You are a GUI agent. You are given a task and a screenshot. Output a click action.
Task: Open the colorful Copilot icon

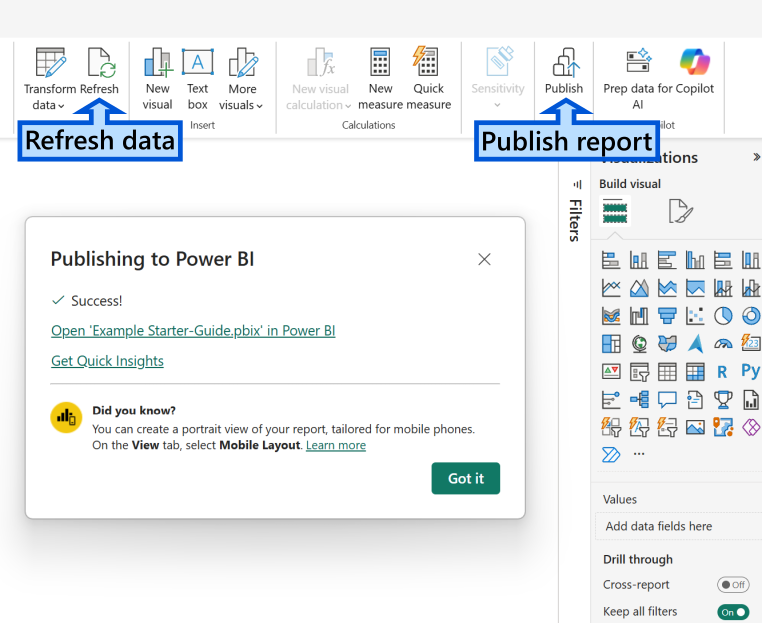[695, 62]
